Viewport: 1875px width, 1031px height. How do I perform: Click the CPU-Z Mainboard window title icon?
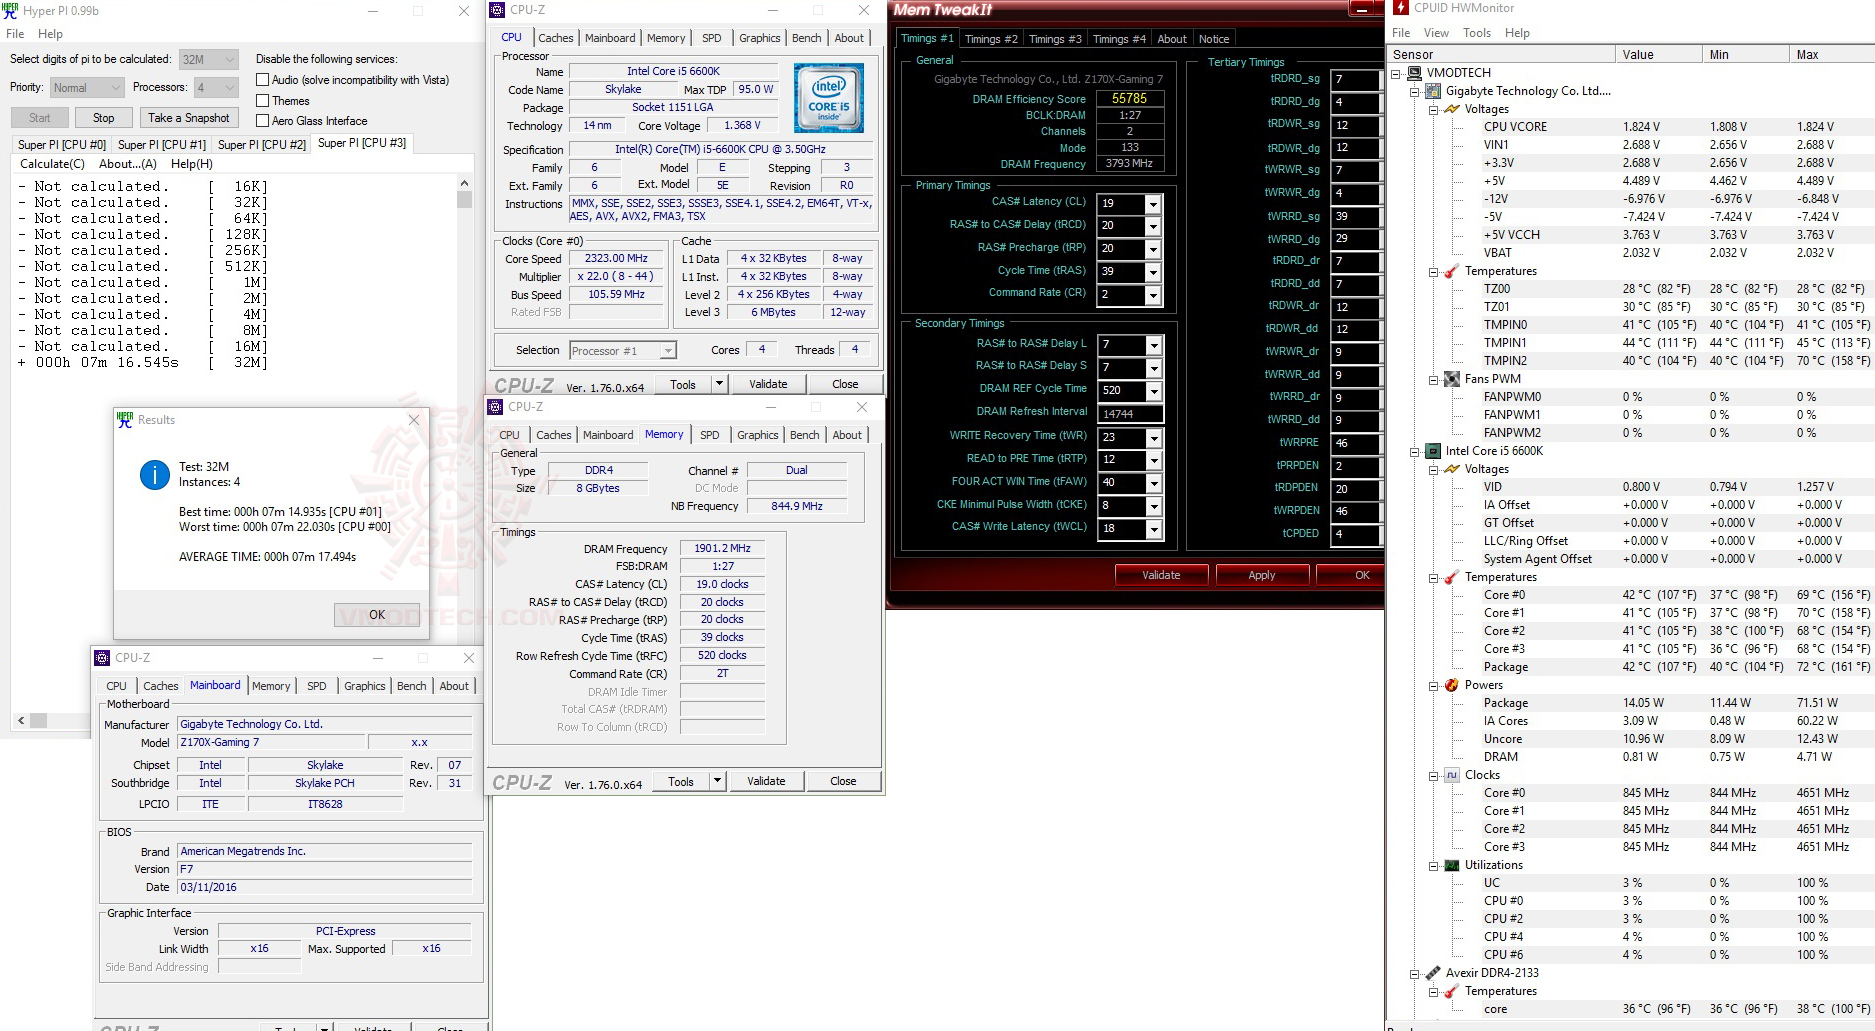click(102, 658)
